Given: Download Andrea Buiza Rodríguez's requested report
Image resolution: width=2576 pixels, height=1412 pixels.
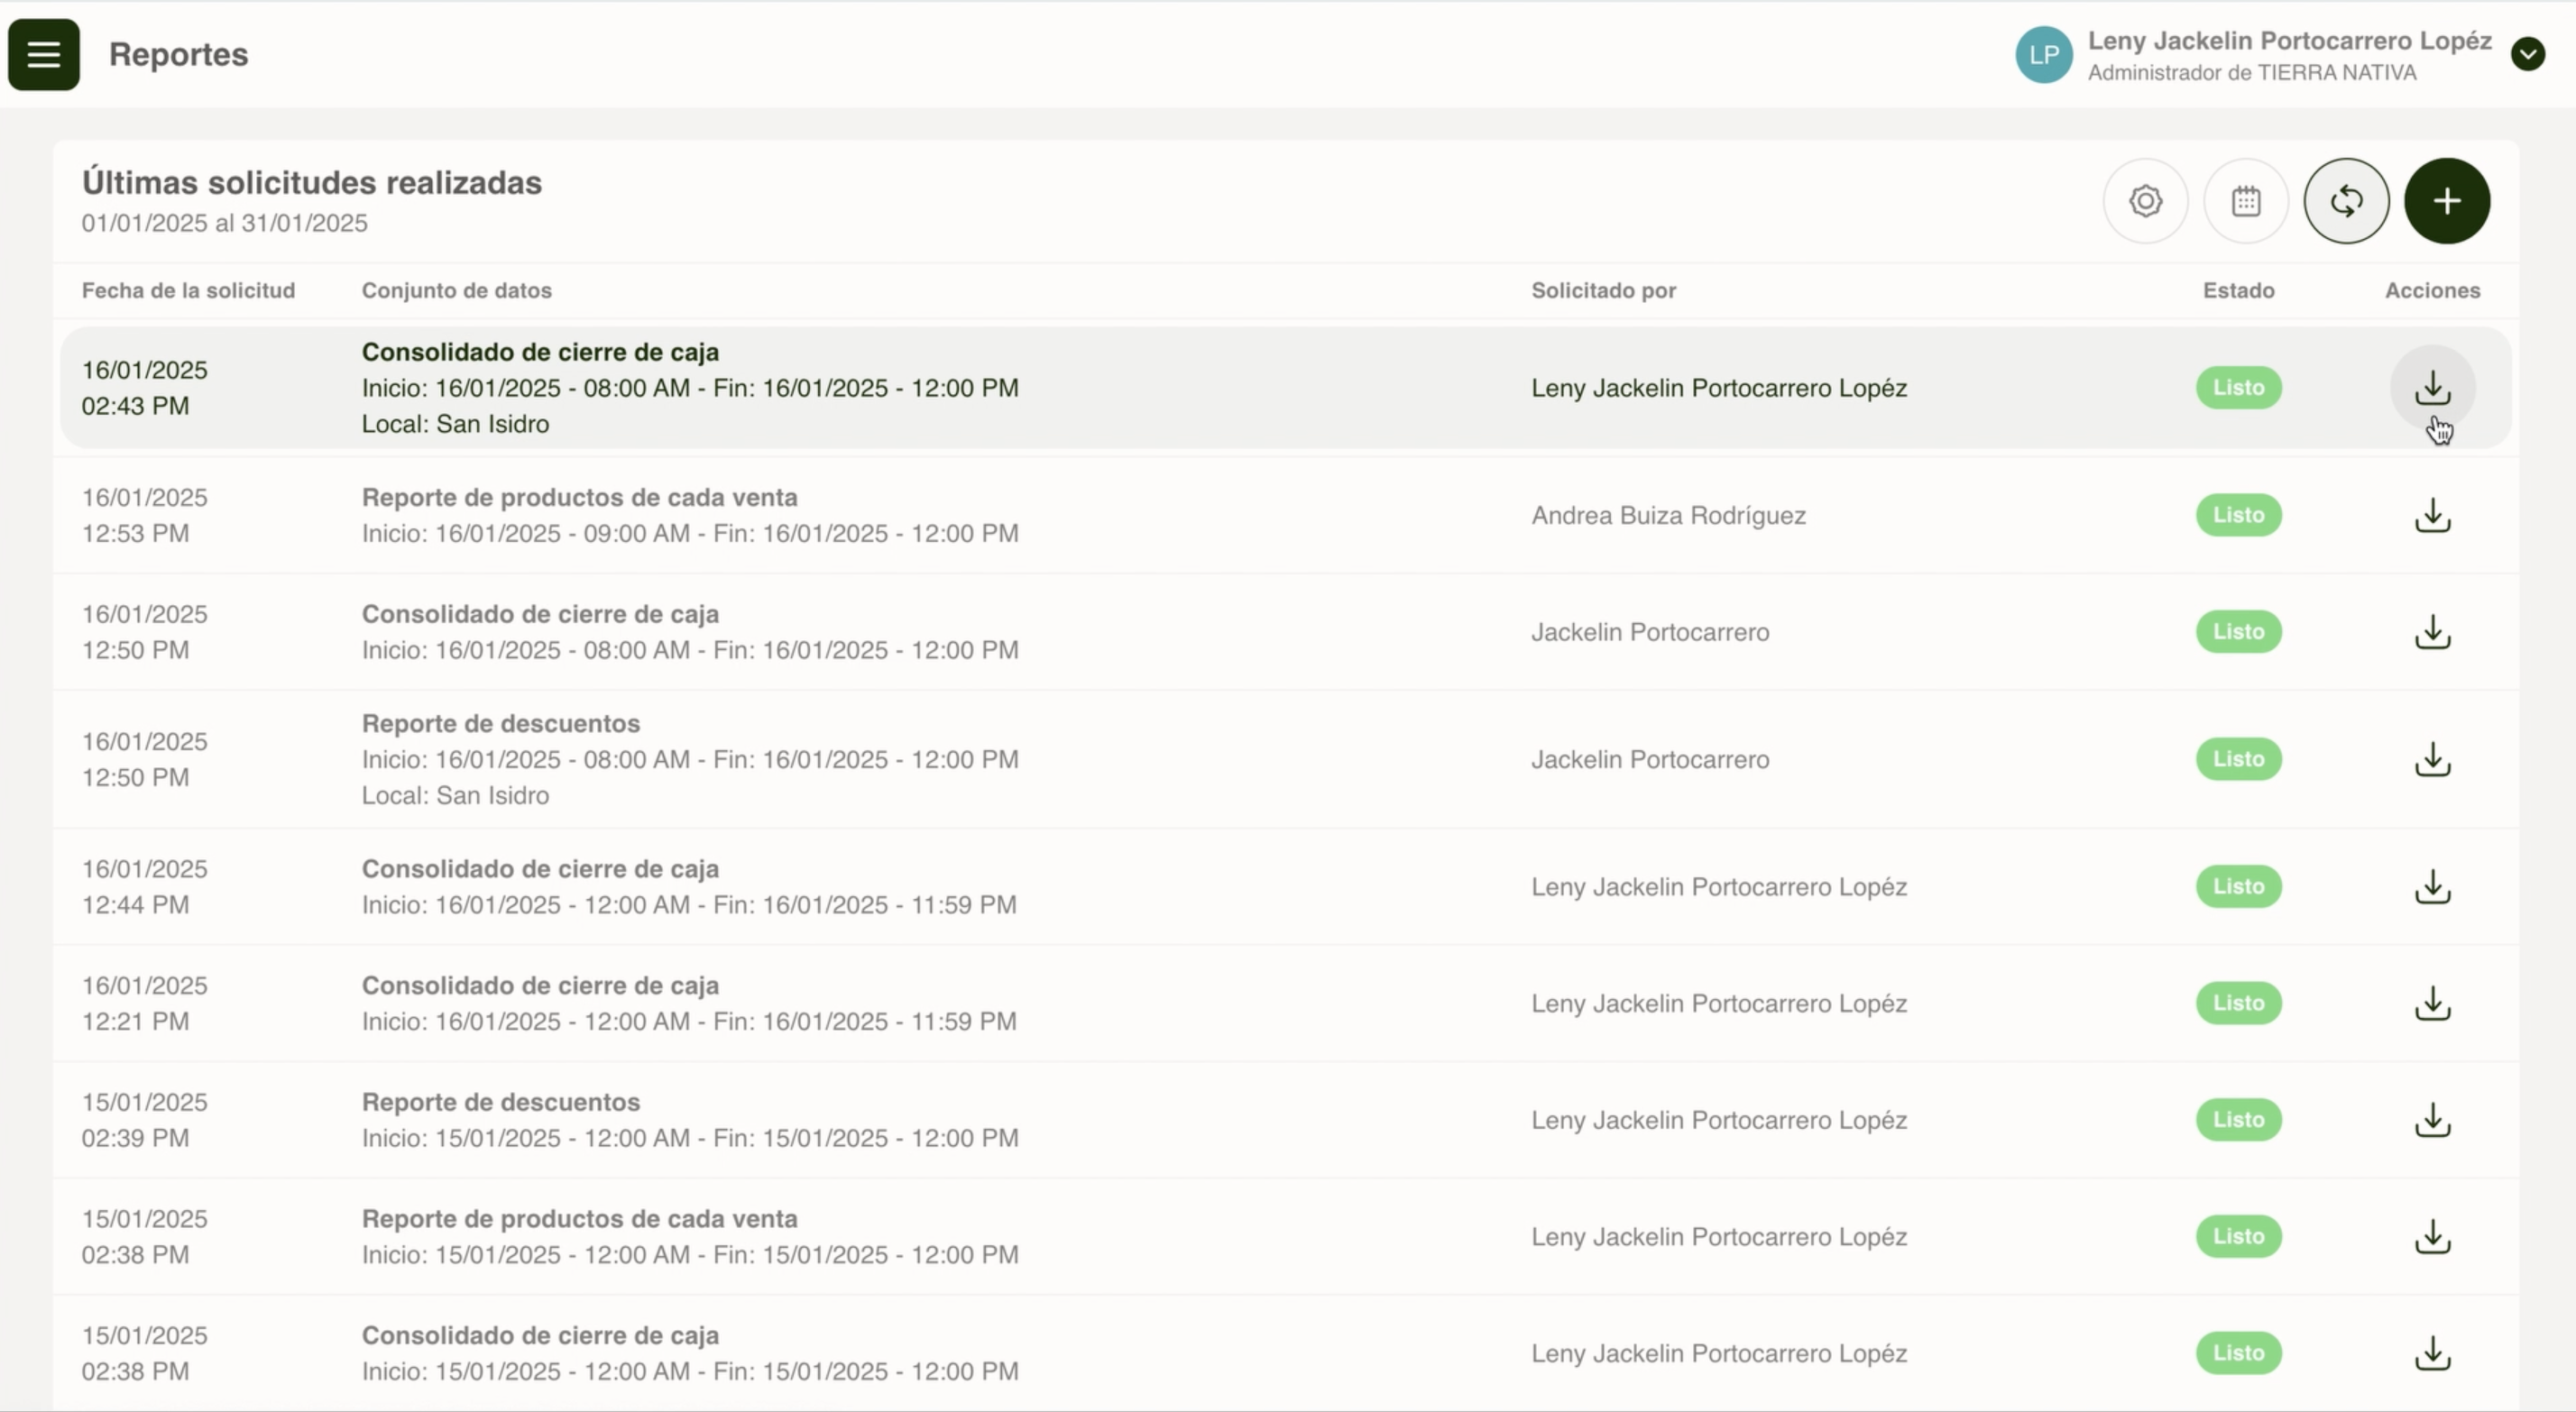Looking at the screenshot, I should coord(2432,516).
